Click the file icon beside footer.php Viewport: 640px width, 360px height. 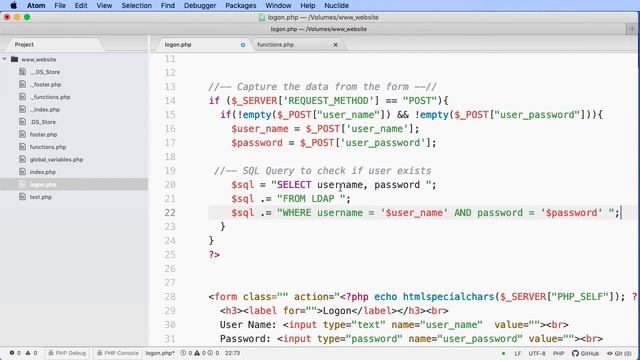point(22,134)
